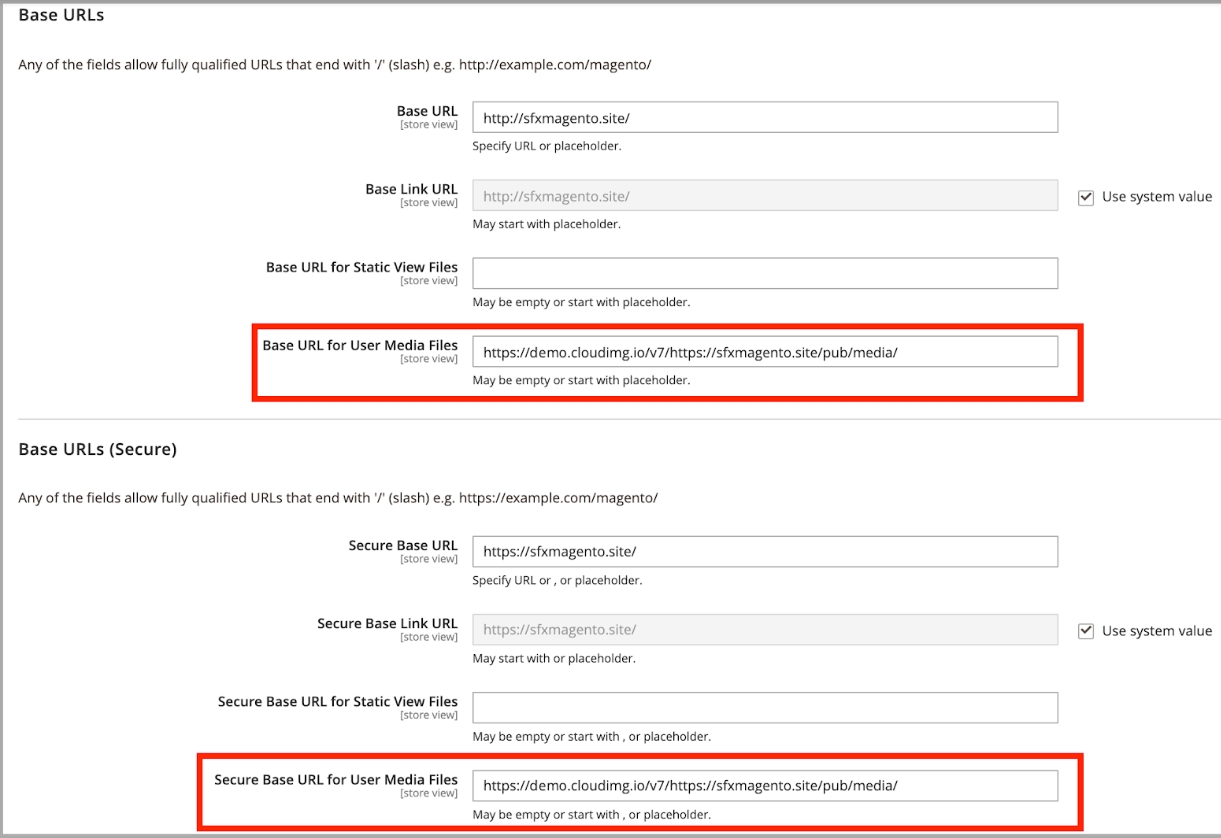Focus the Secure Base URL for Static View Files input
1221x838 pixels.
coord(764,708)
